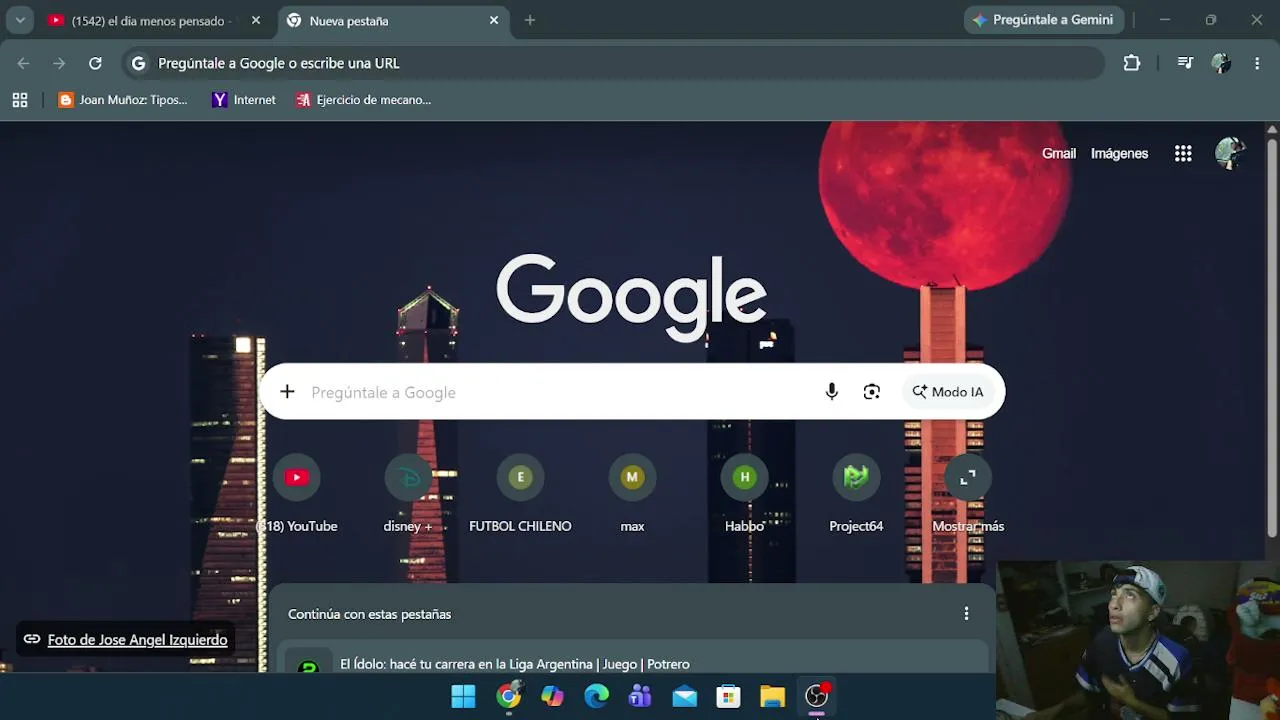Close the 'Nueva pestaña' tab

point(494,20)
